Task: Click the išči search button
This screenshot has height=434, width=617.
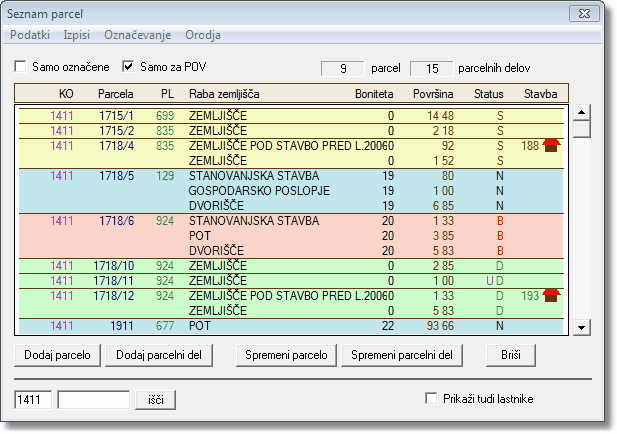Action: 156,400
